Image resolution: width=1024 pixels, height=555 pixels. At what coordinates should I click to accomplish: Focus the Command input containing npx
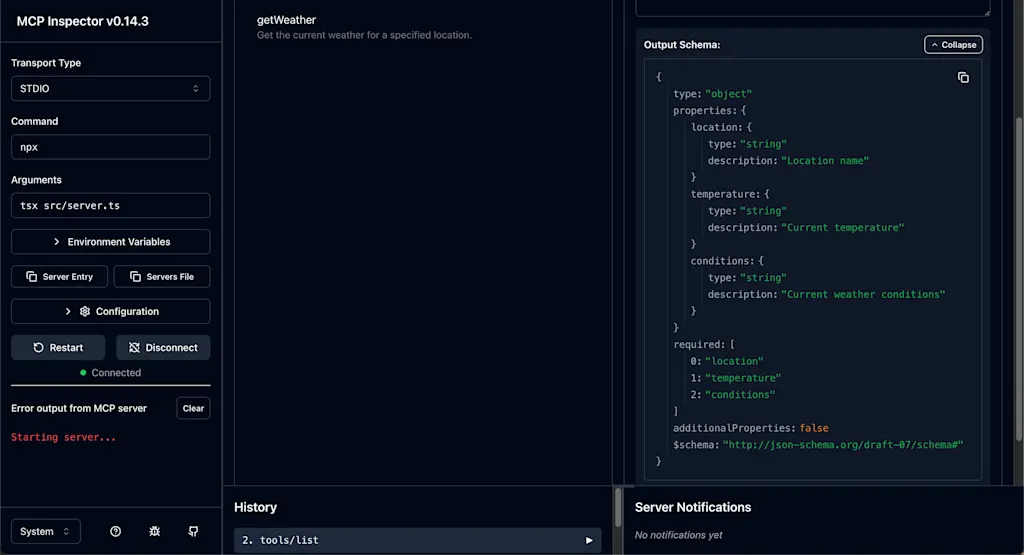[x=110, y=148]
